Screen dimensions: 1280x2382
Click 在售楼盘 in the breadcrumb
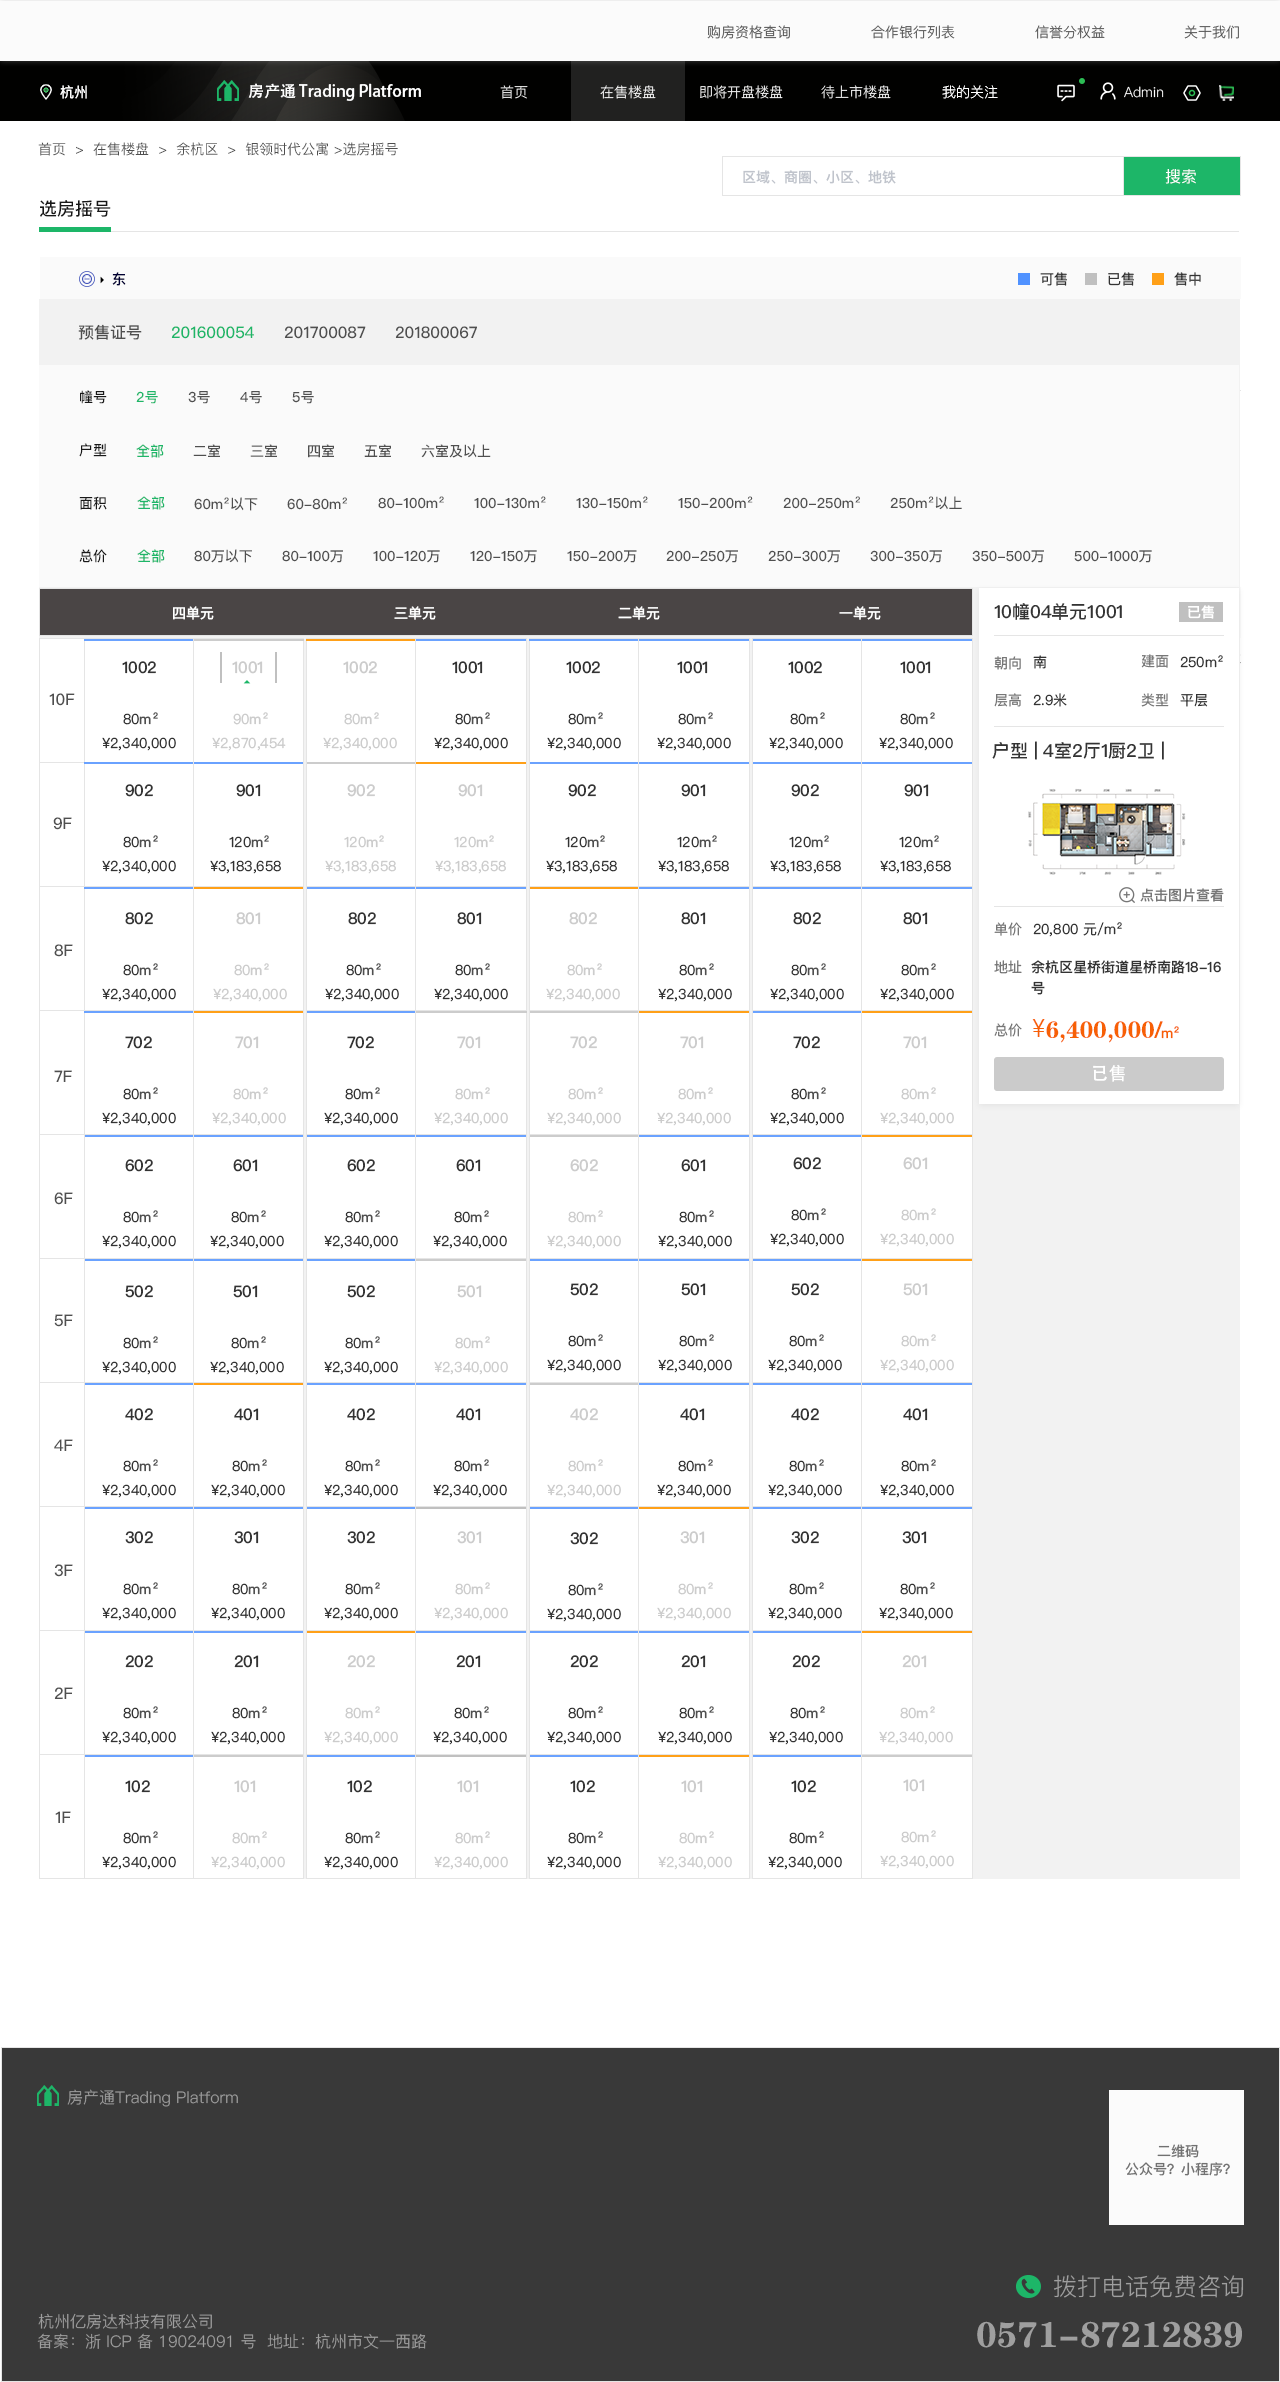[121, 149]
